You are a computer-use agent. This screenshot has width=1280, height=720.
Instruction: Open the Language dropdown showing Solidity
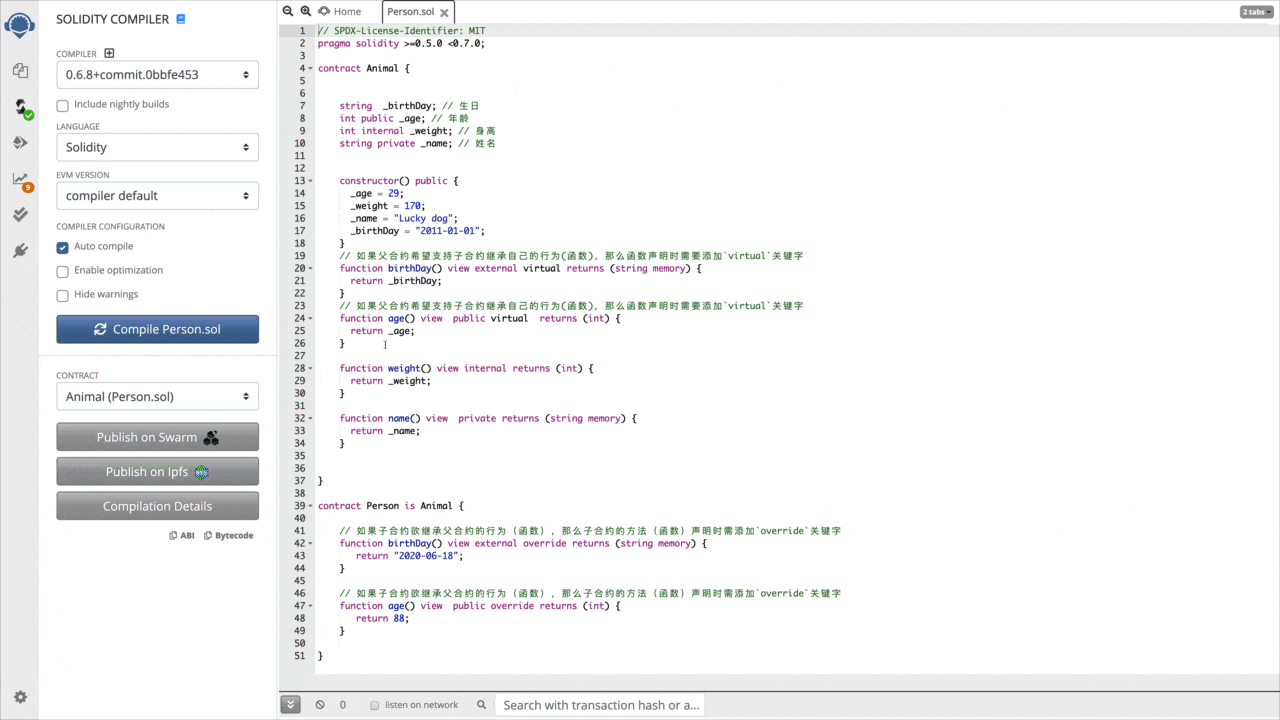pyautogui.click(x=158, y=147)
